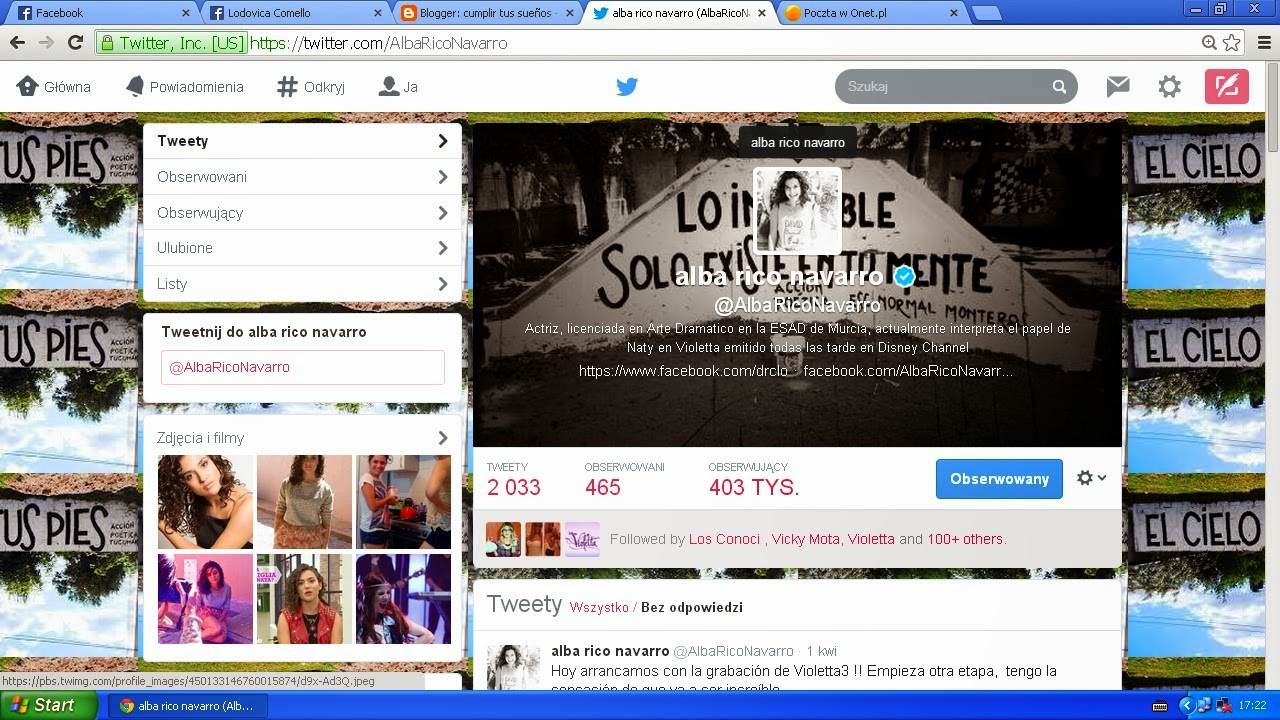Show Wszystko tweets filter
1280x720 pixels.
(599, 607)
